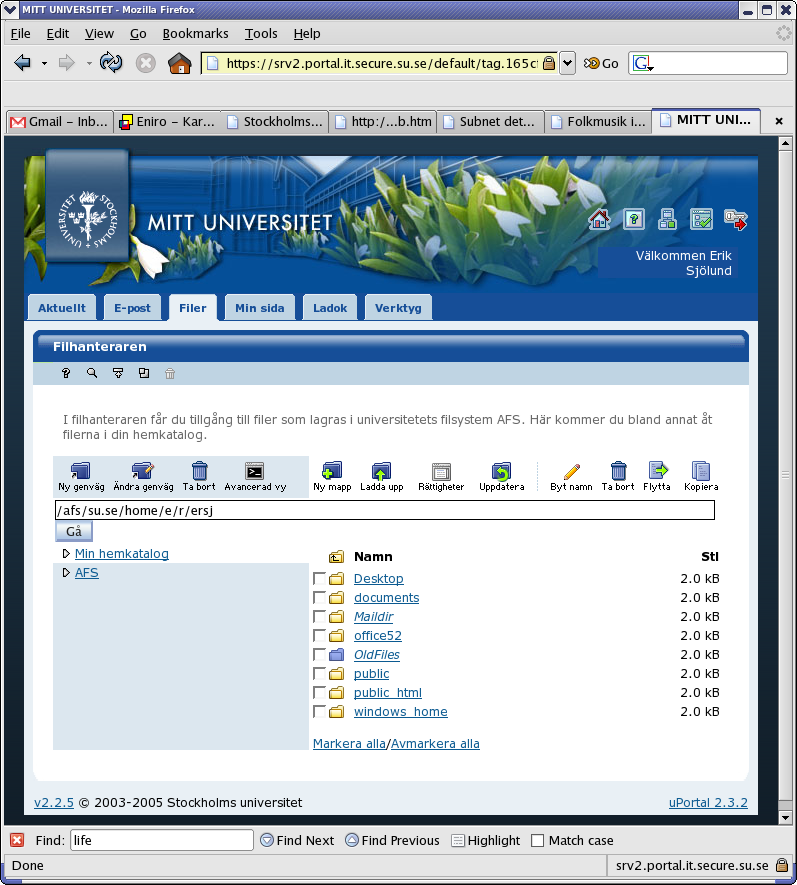
Task: Tick the checkbox for OldFiles folder
Action: [319, 655]
